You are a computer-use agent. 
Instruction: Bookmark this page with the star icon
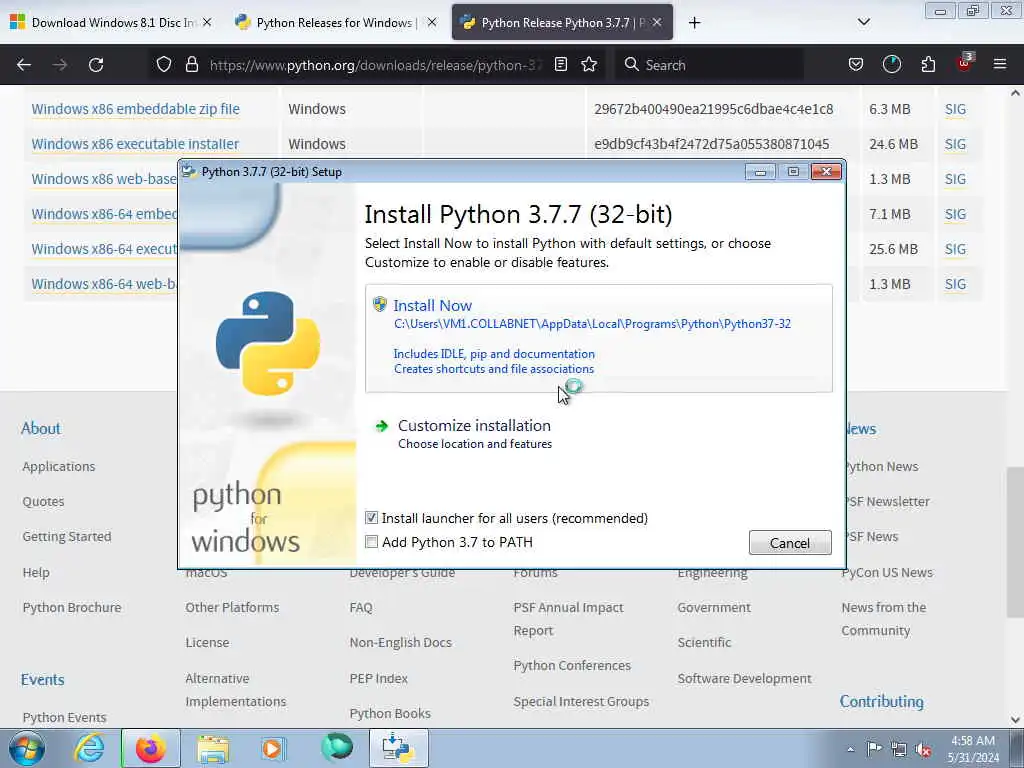pyautogui.click(x=589, y=64)
